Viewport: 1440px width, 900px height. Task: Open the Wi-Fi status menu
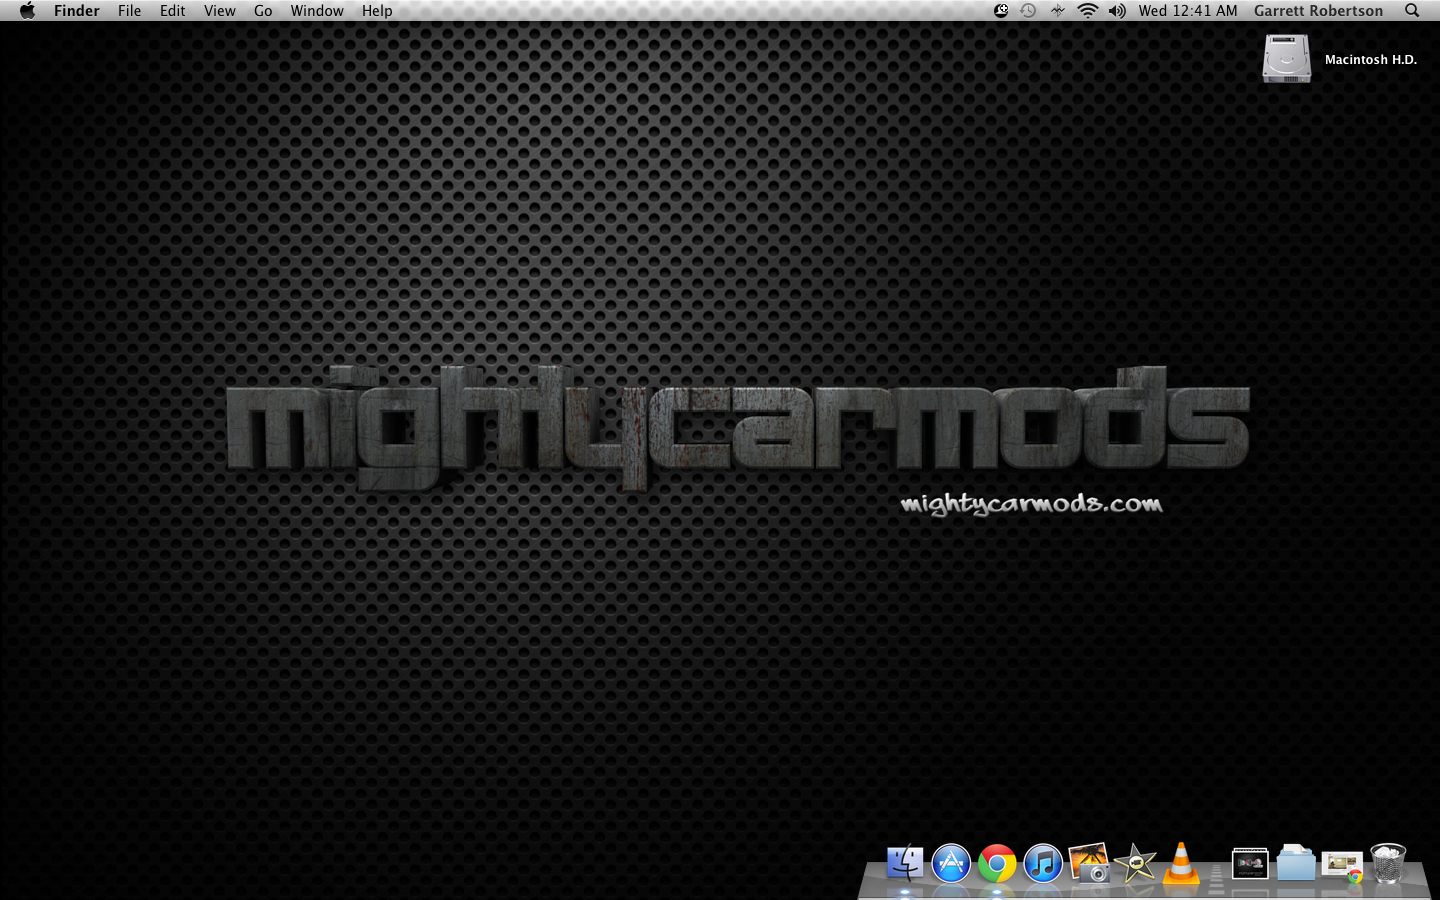[1087, 11]
